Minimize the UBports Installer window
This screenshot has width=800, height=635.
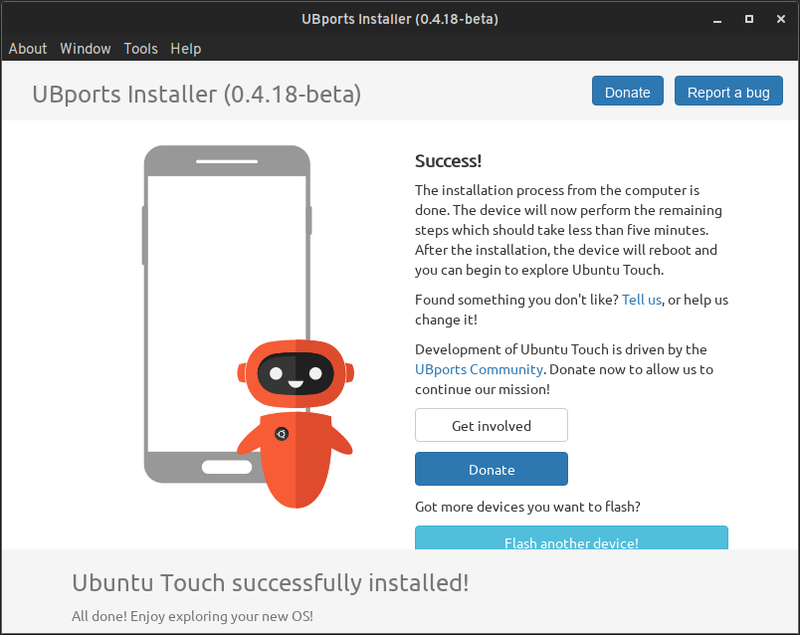pyautogui.click(x=718, y=19)
